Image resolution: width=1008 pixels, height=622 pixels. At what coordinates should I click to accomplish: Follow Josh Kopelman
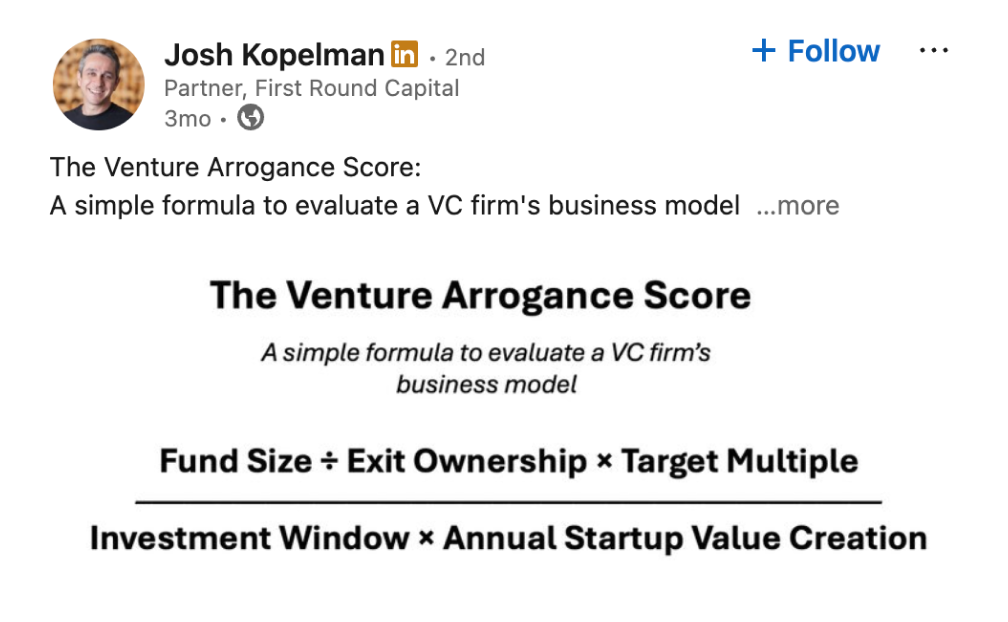point(816,51)
